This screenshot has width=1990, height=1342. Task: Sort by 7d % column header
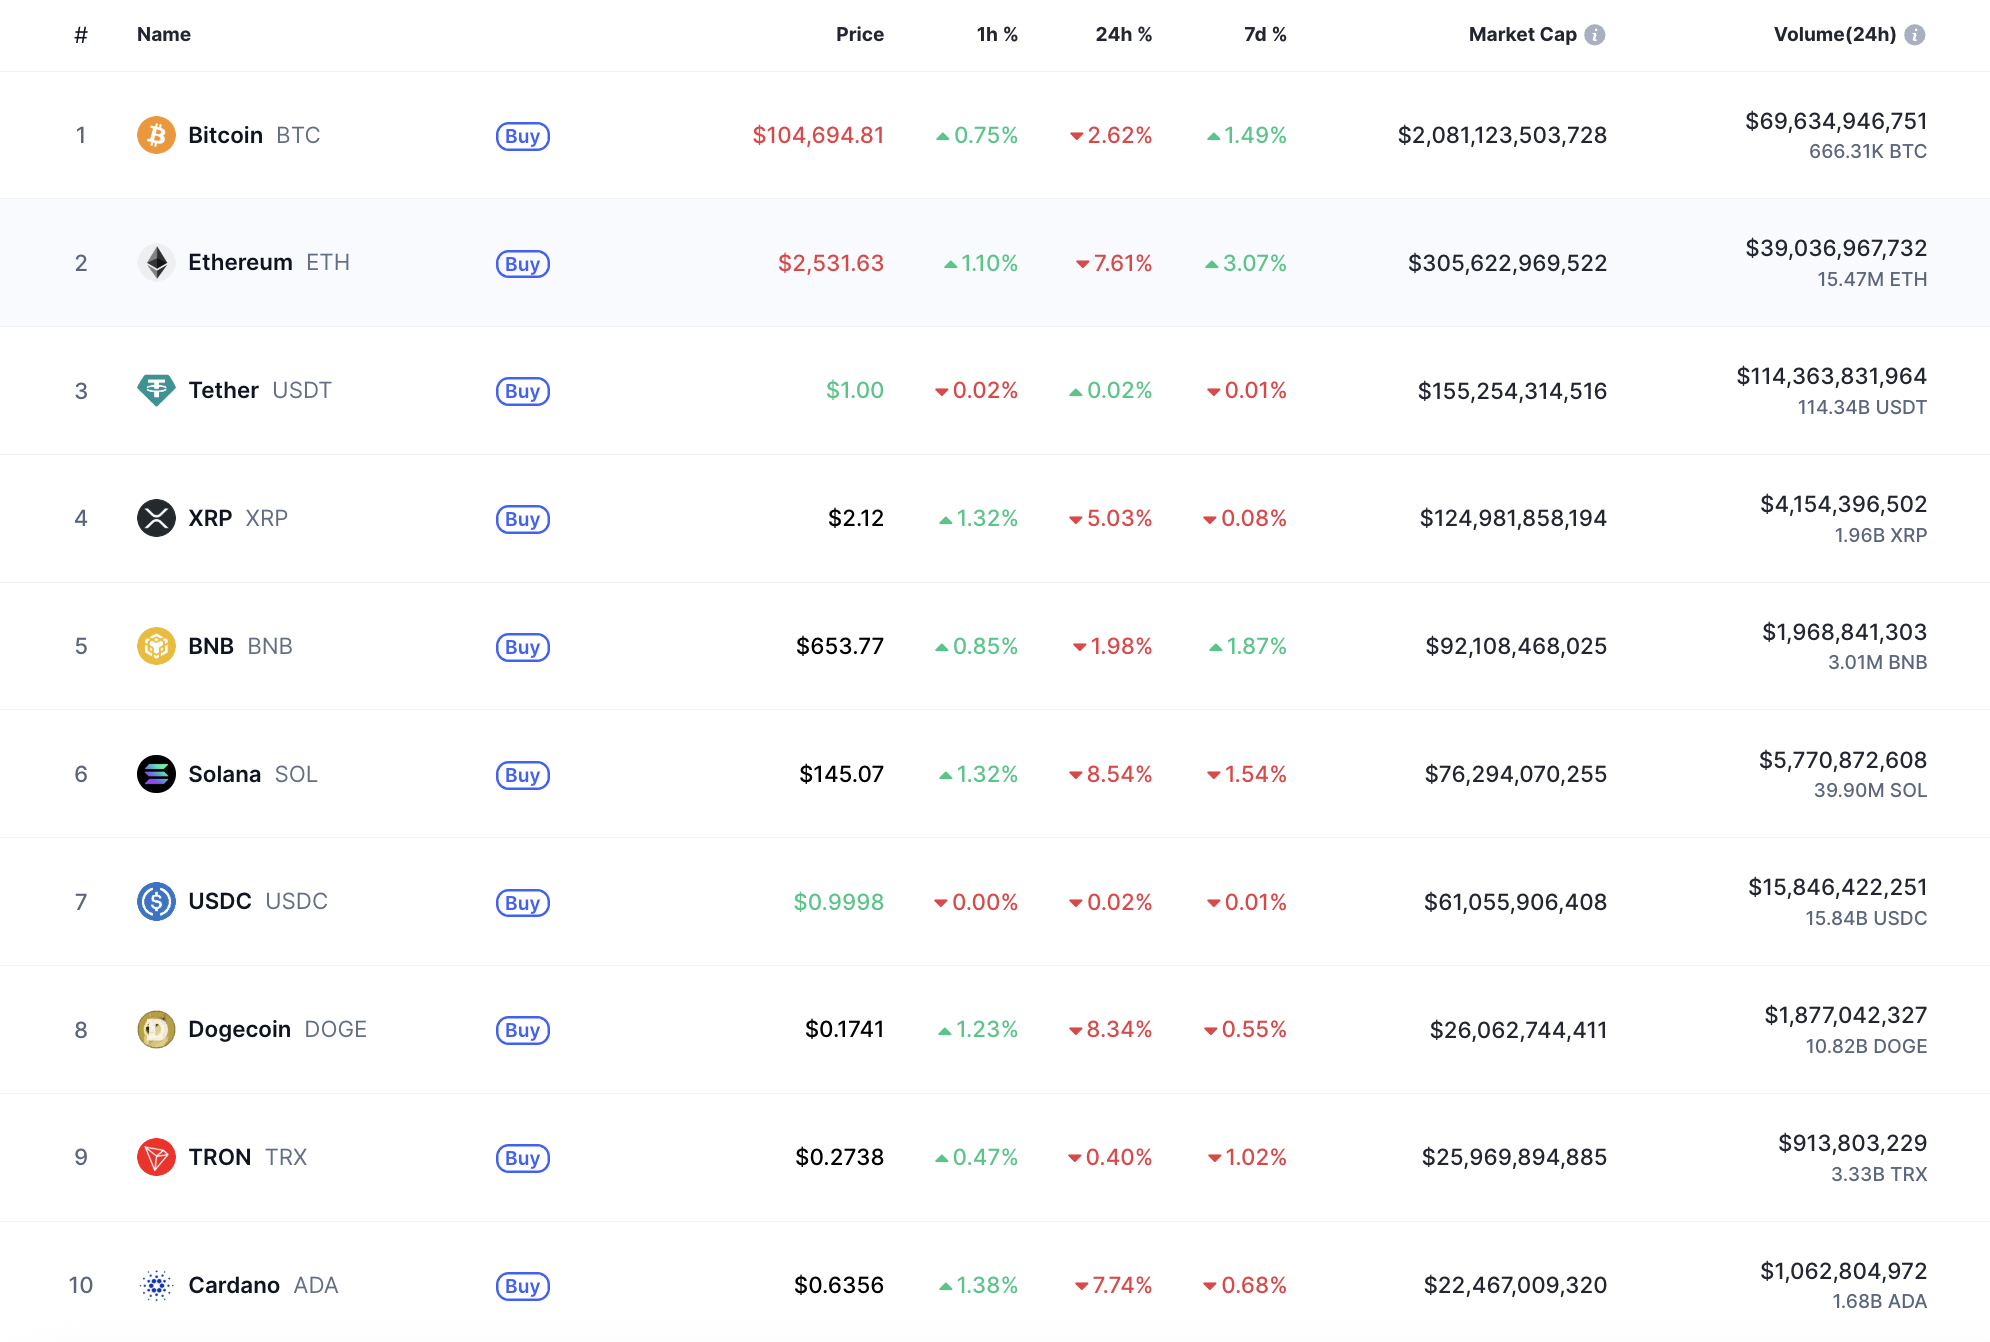[1264, 35]
